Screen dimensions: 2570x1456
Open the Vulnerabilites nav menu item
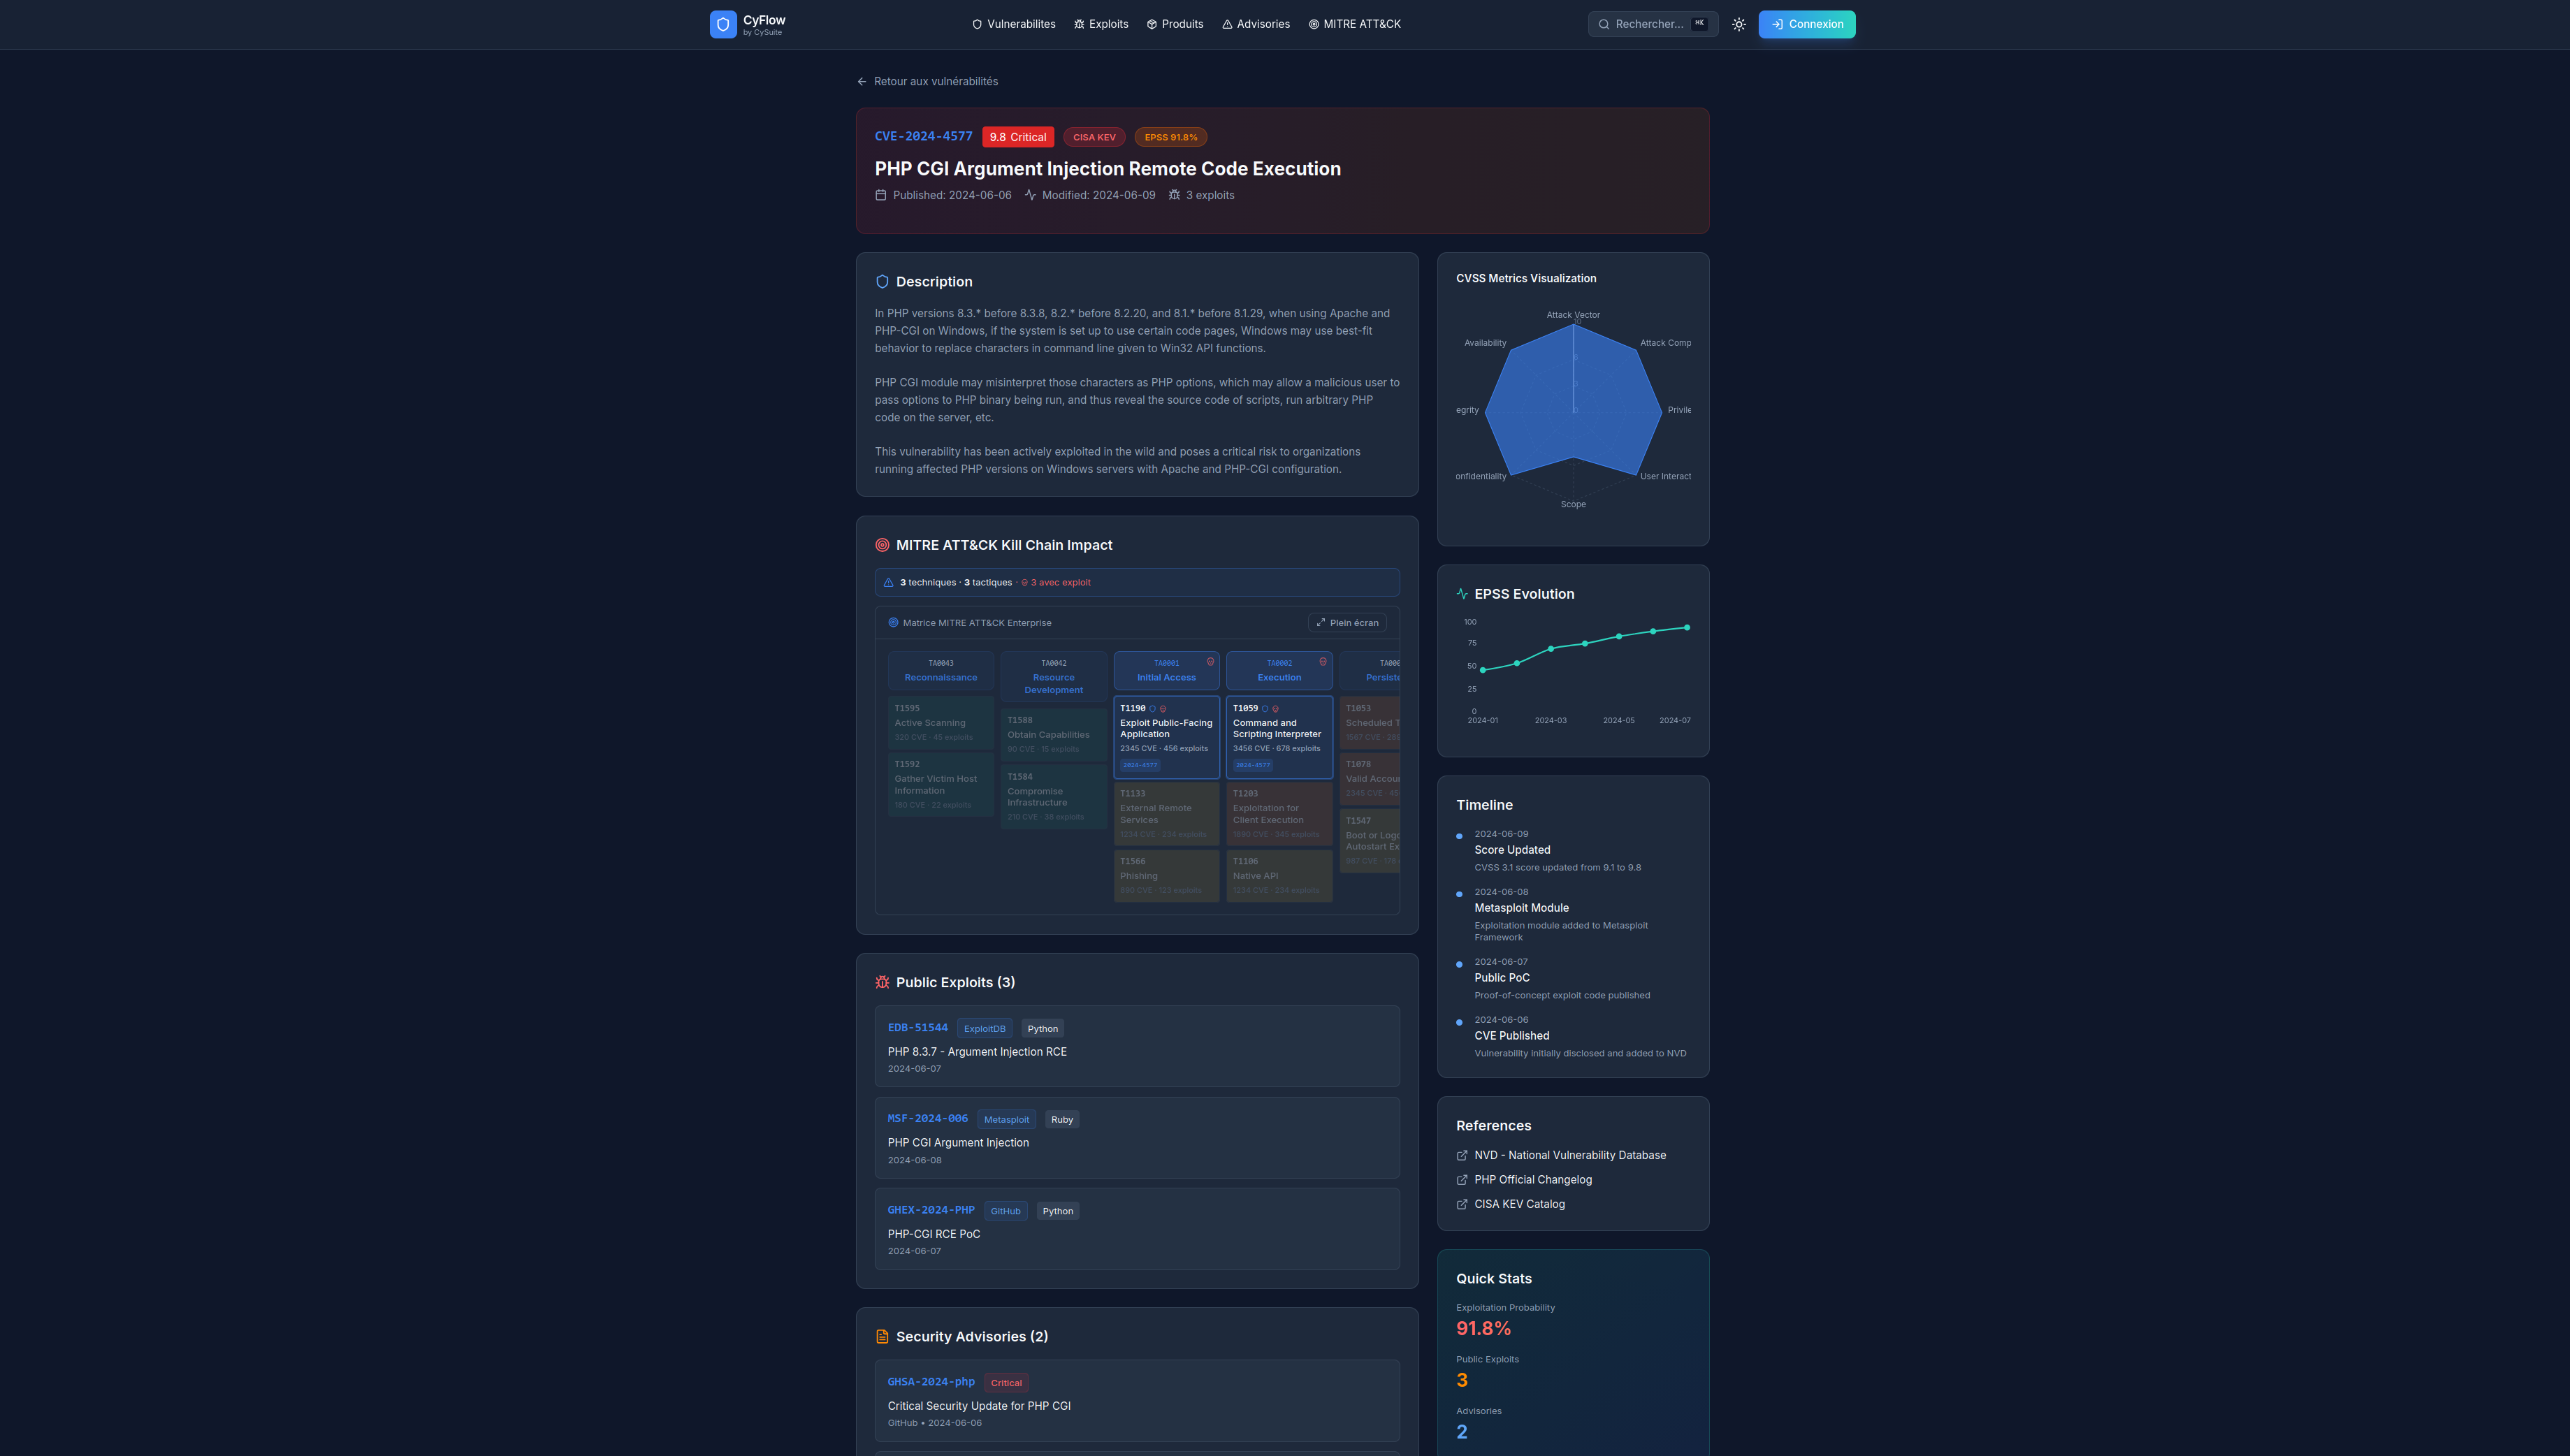1013,24
